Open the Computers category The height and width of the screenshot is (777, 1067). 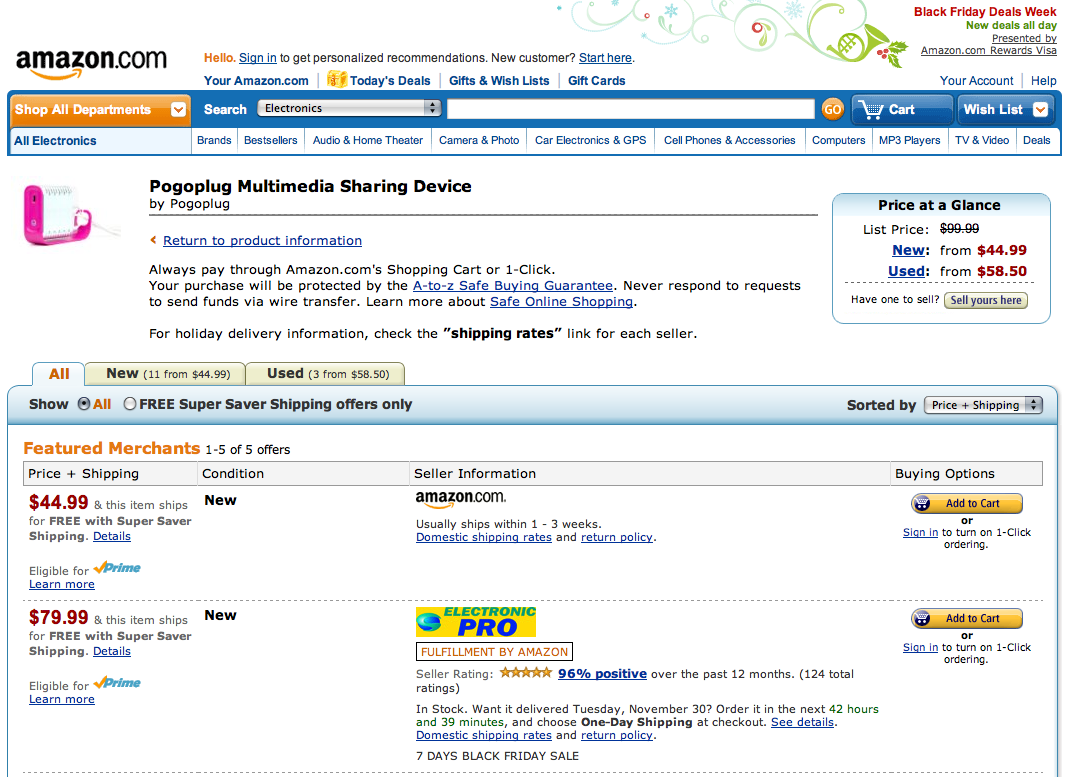click(x=838, y=140)
